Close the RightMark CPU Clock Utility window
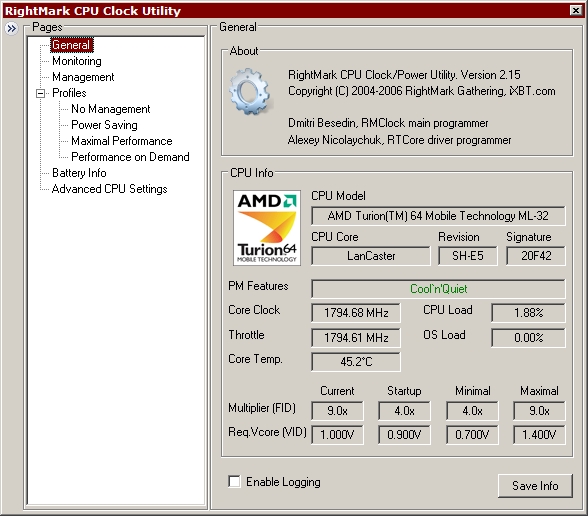Image resolution: width=588 pixels, height=516 pixels. (576, 10)
